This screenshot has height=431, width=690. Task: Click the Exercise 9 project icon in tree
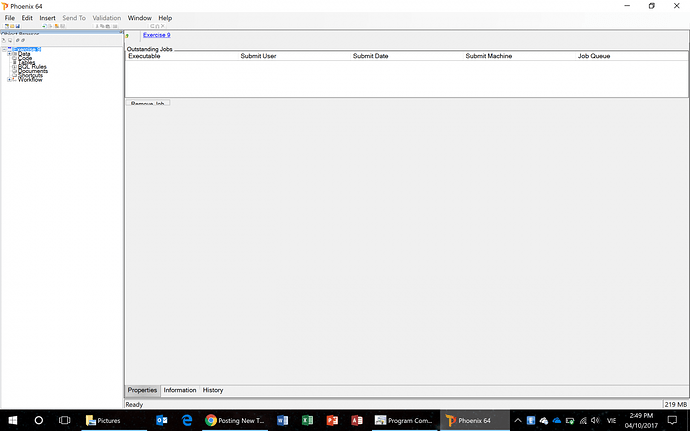pos(10,49)
